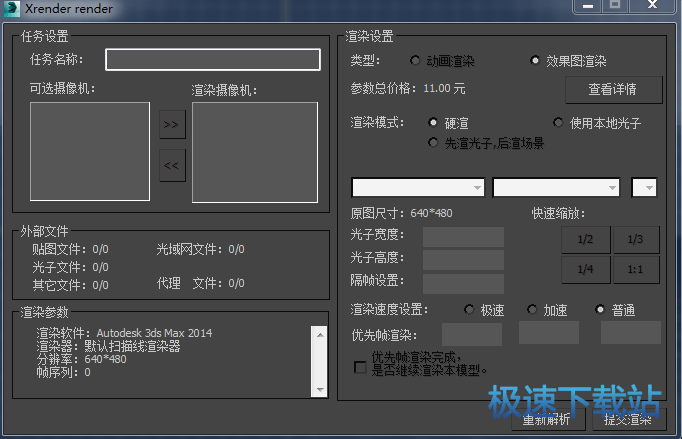
Task: Click the 渲染摄像机 list box
Action: [255, 152]
